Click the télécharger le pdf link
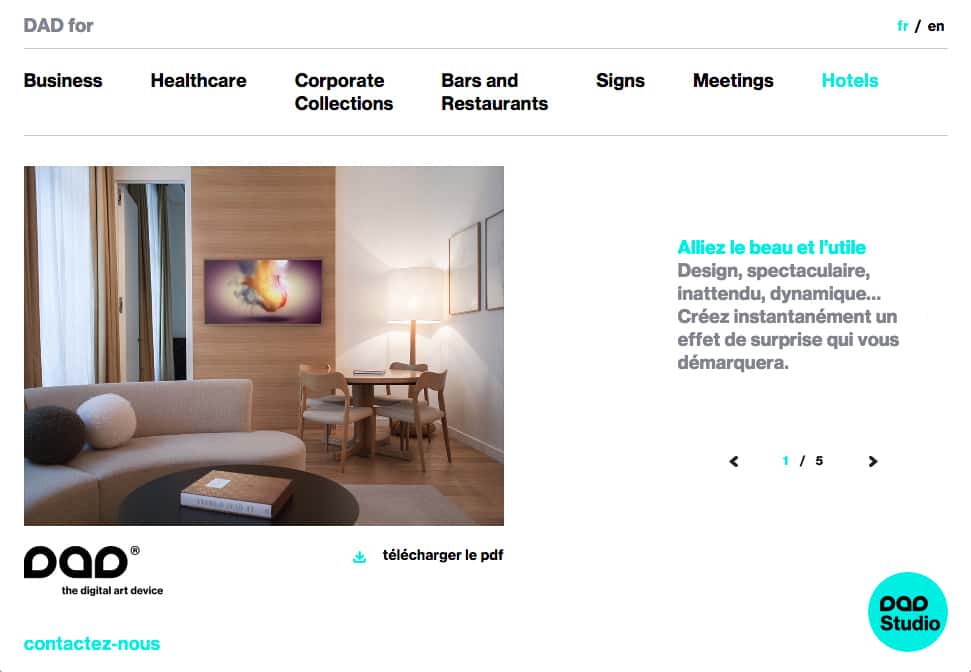The width and height of the screenshot is (971, 672). coord(443,555)
